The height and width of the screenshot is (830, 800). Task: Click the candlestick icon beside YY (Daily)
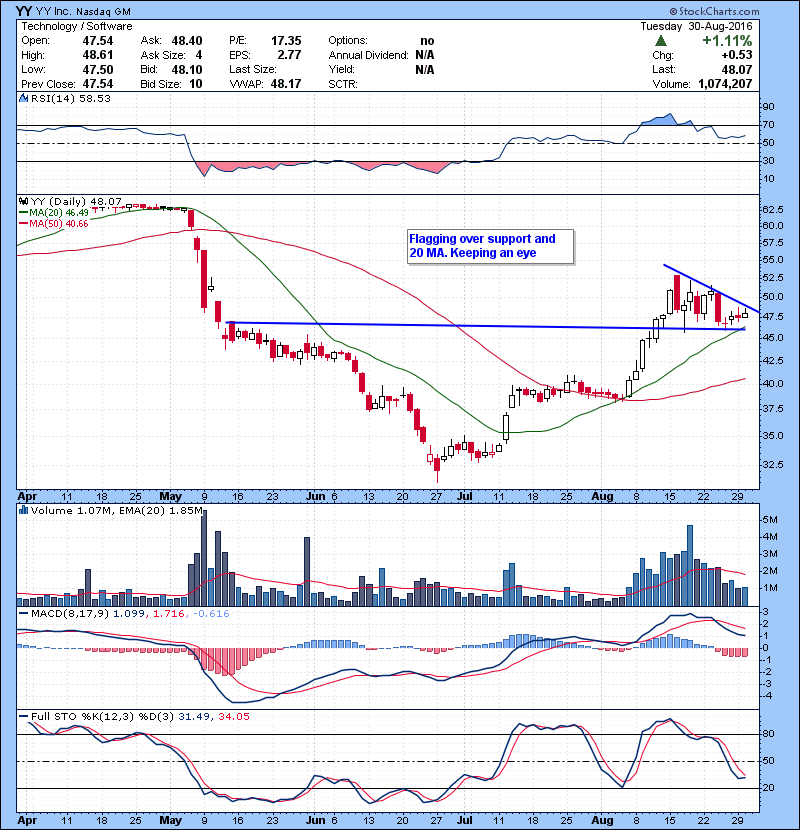point(23,201)
